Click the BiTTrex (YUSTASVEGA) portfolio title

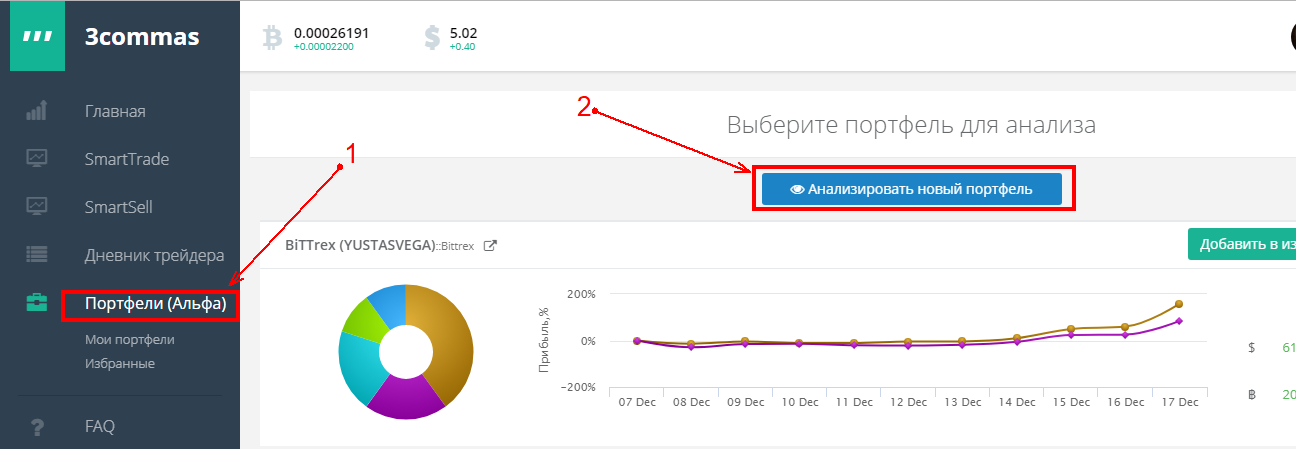(360, 245)
